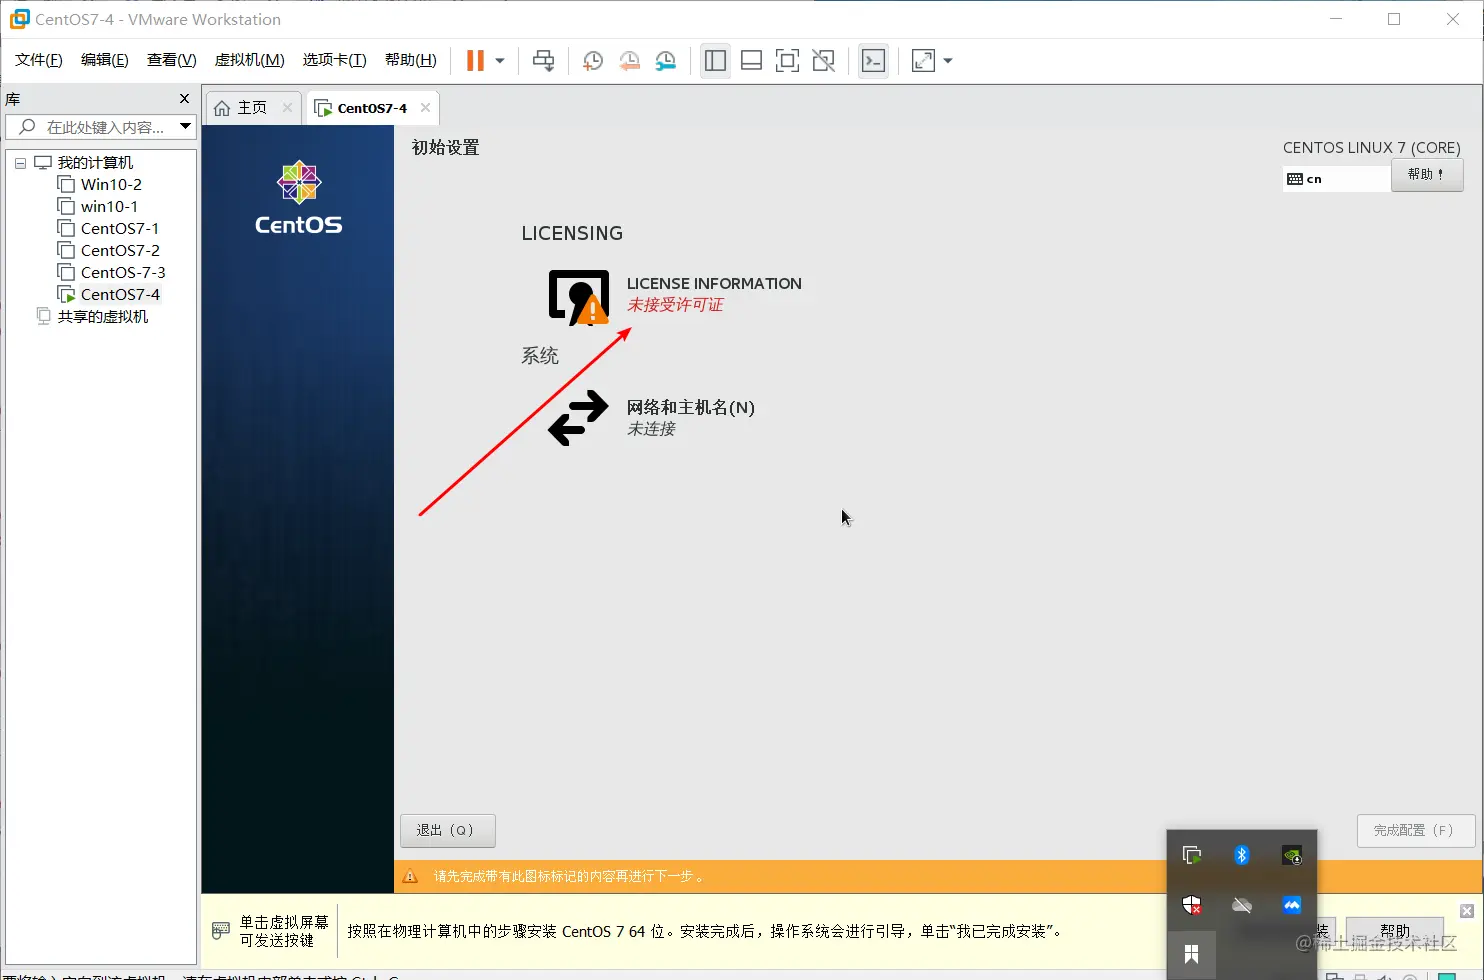The image size is (1484, 980).
Task: Open the 编辑(E) menu
Action: tap(105, 60)
